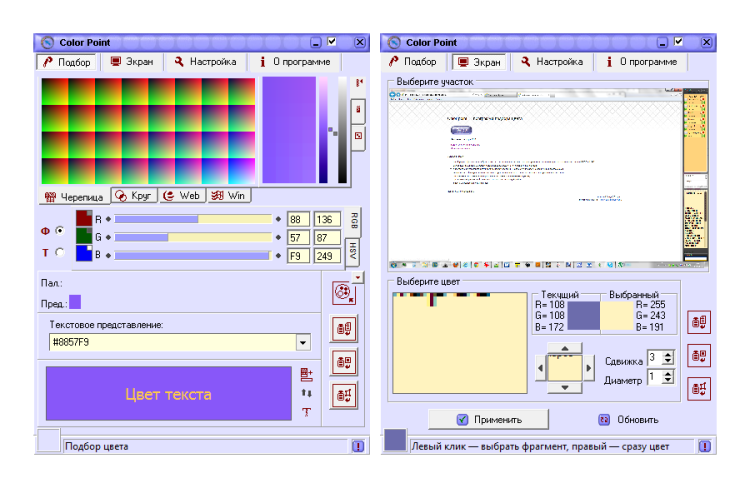Adjust the G channel slider bar
This screenshot has width=750, height=488.
pyautogui.click(x=193, y=237)
